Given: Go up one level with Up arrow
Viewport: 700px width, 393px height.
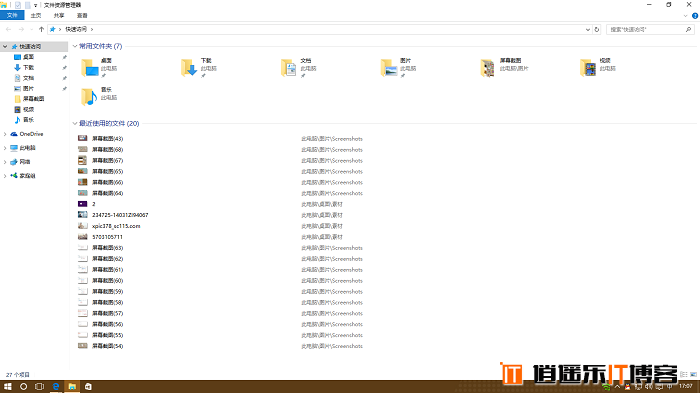Looking at the screenshot, I should tap(41, 29).
